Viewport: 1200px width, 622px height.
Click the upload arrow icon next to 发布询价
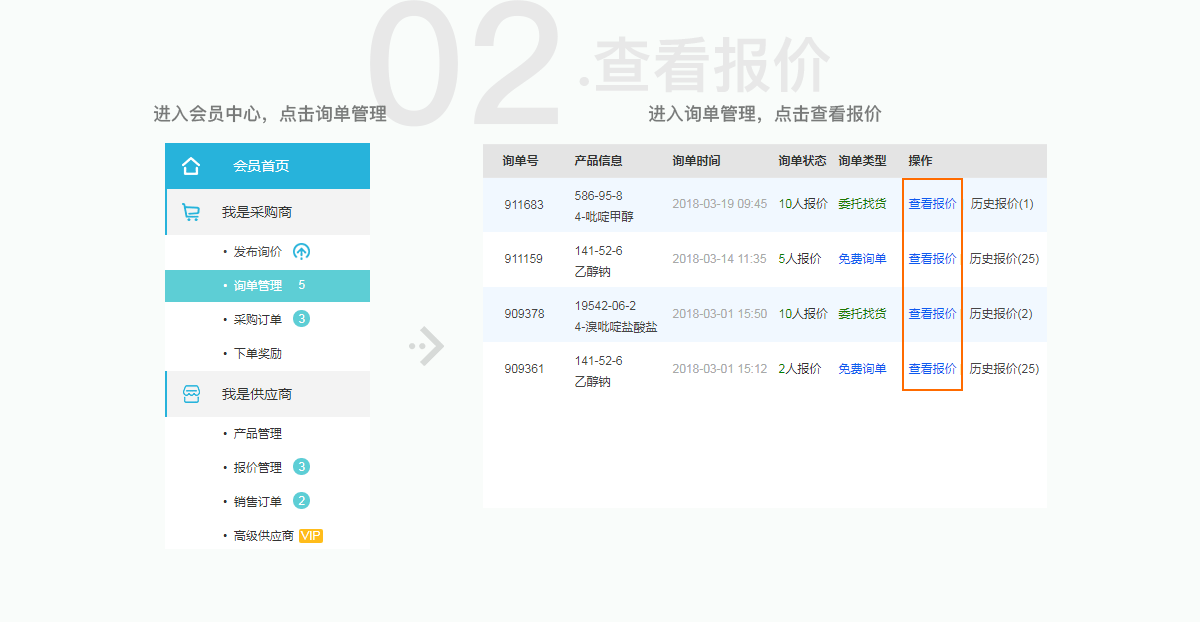click(301, 252)
